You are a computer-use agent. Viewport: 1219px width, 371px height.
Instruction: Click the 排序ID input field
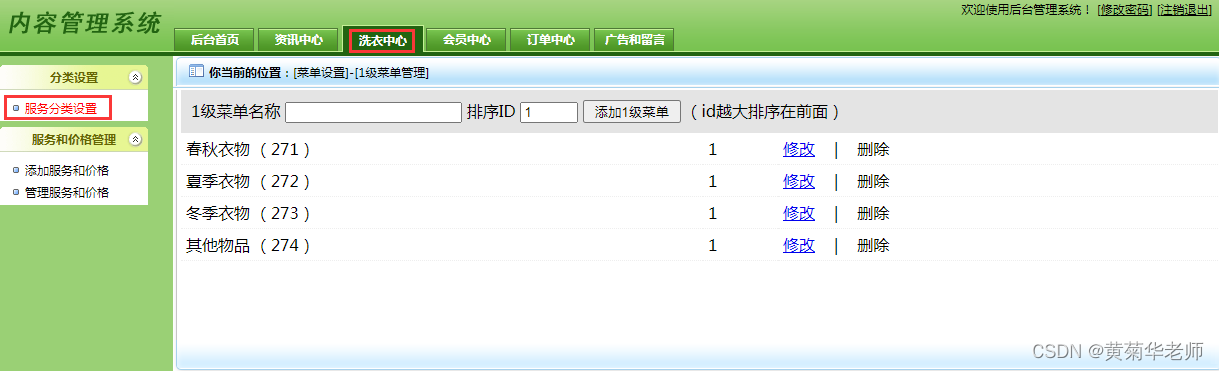click(x=548, y=112)
